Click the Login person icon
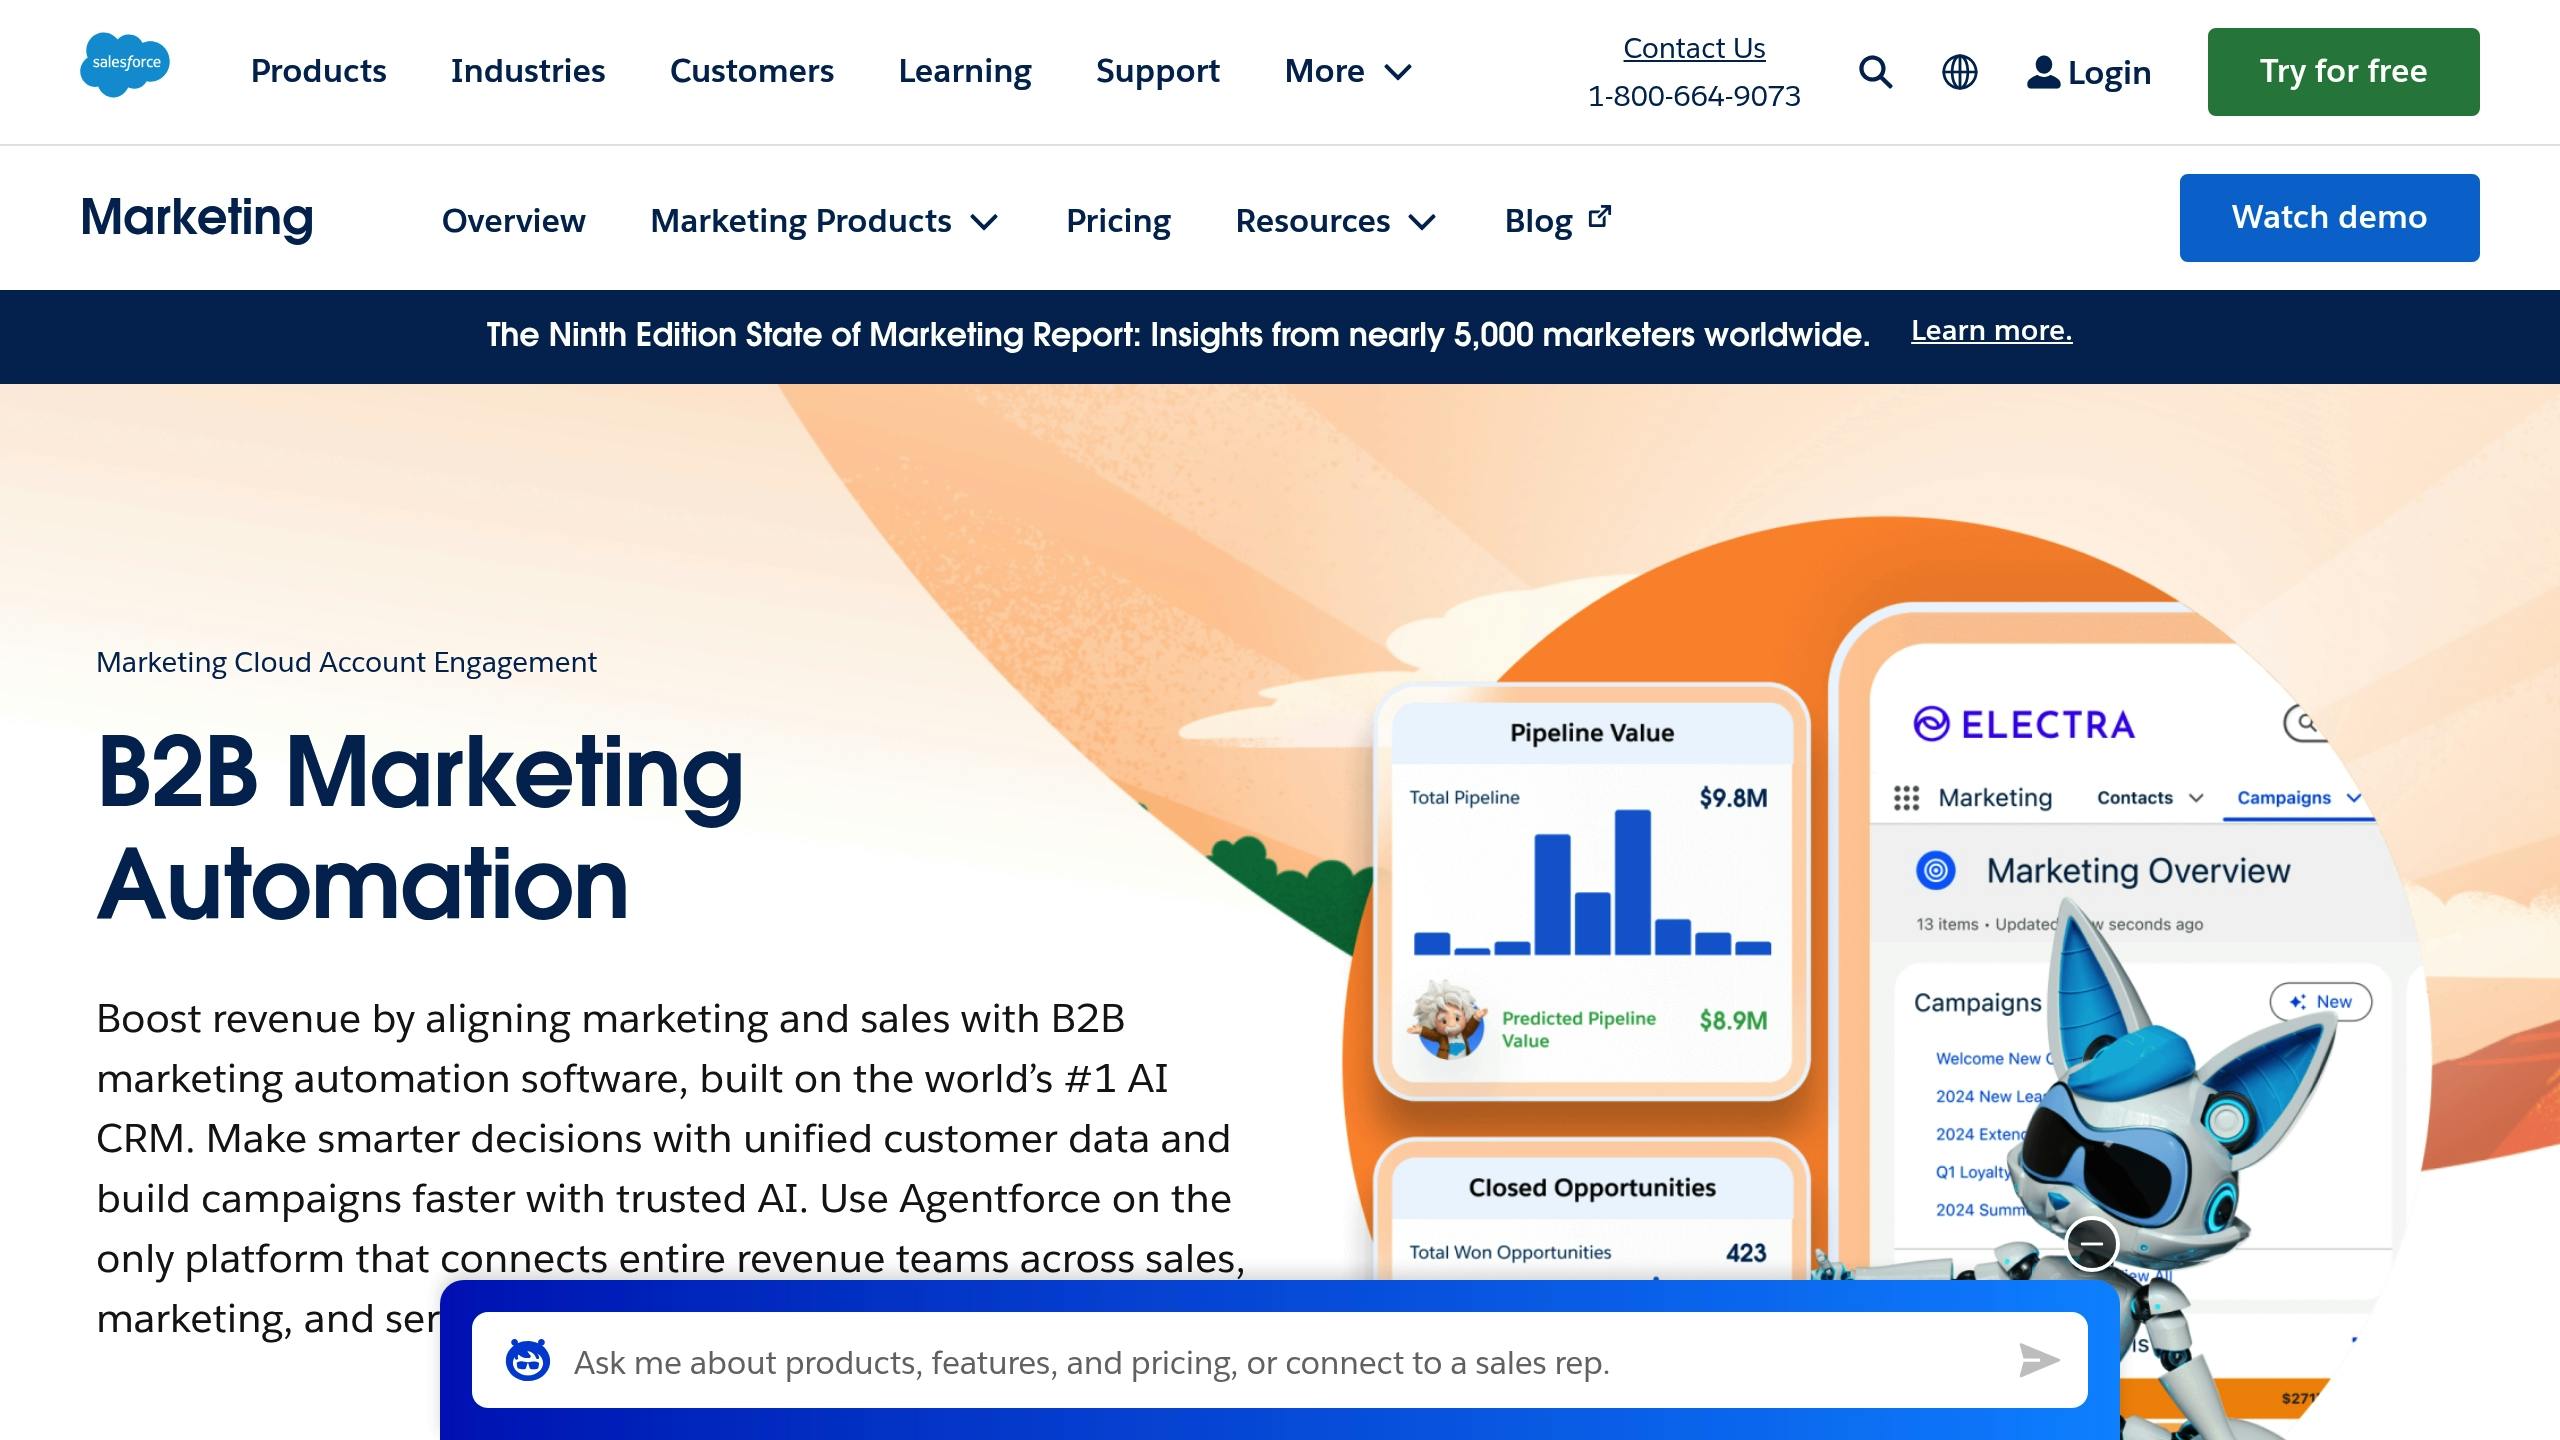2560x1440 pixels. pyautogui.click(x=2042, y=72)
